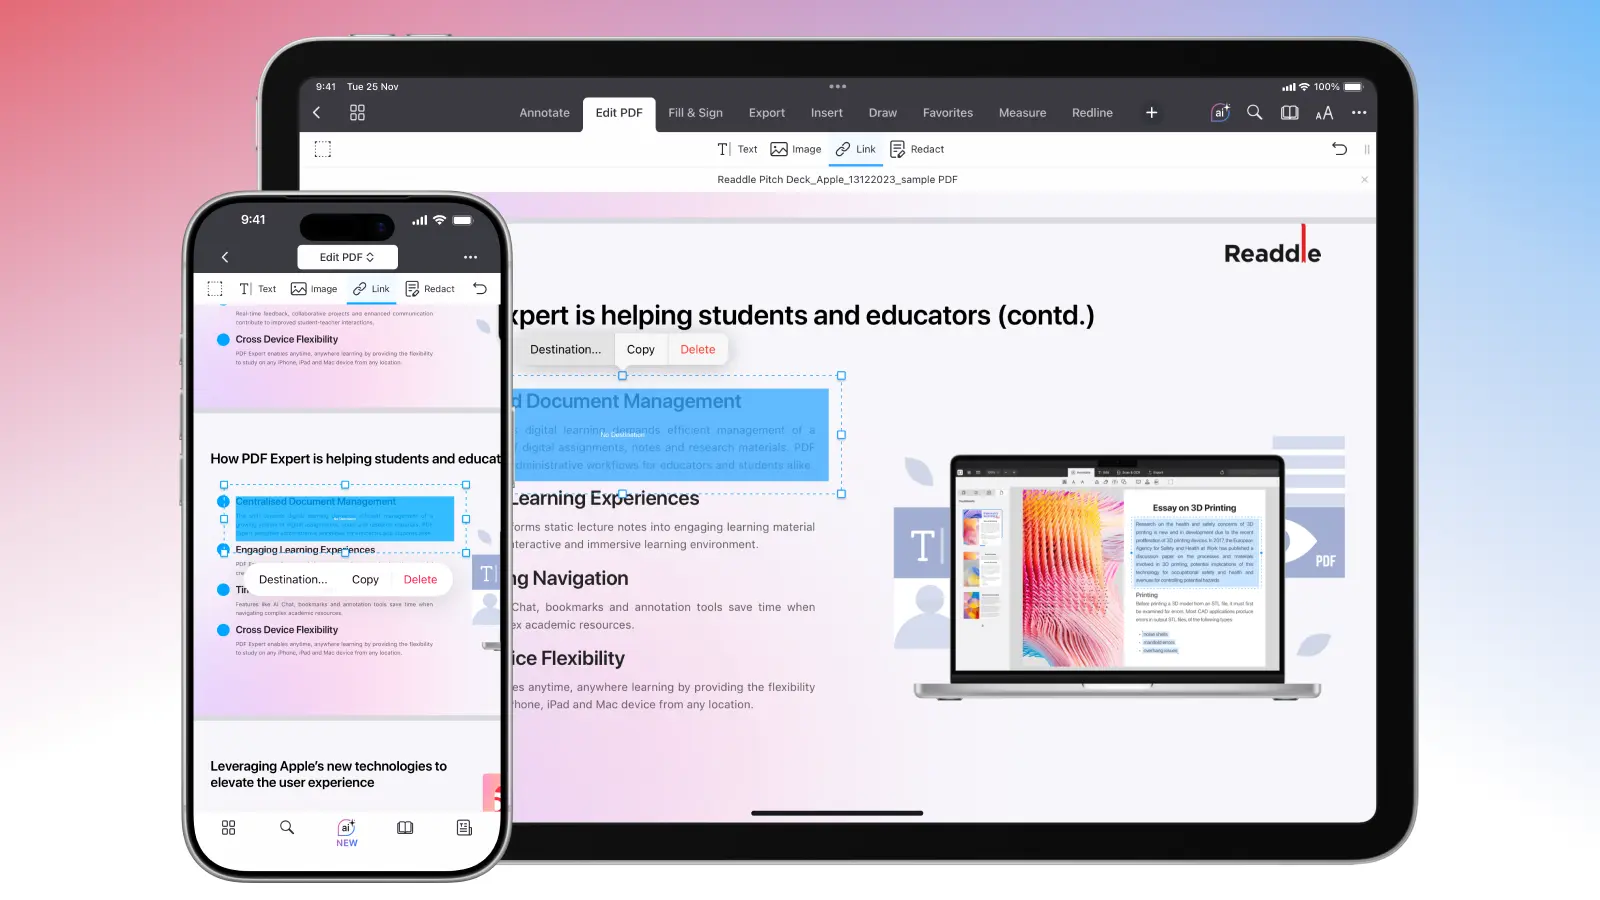Add a toolbar tab with plus button
1600x900 pixels.
pos(1151,113)
